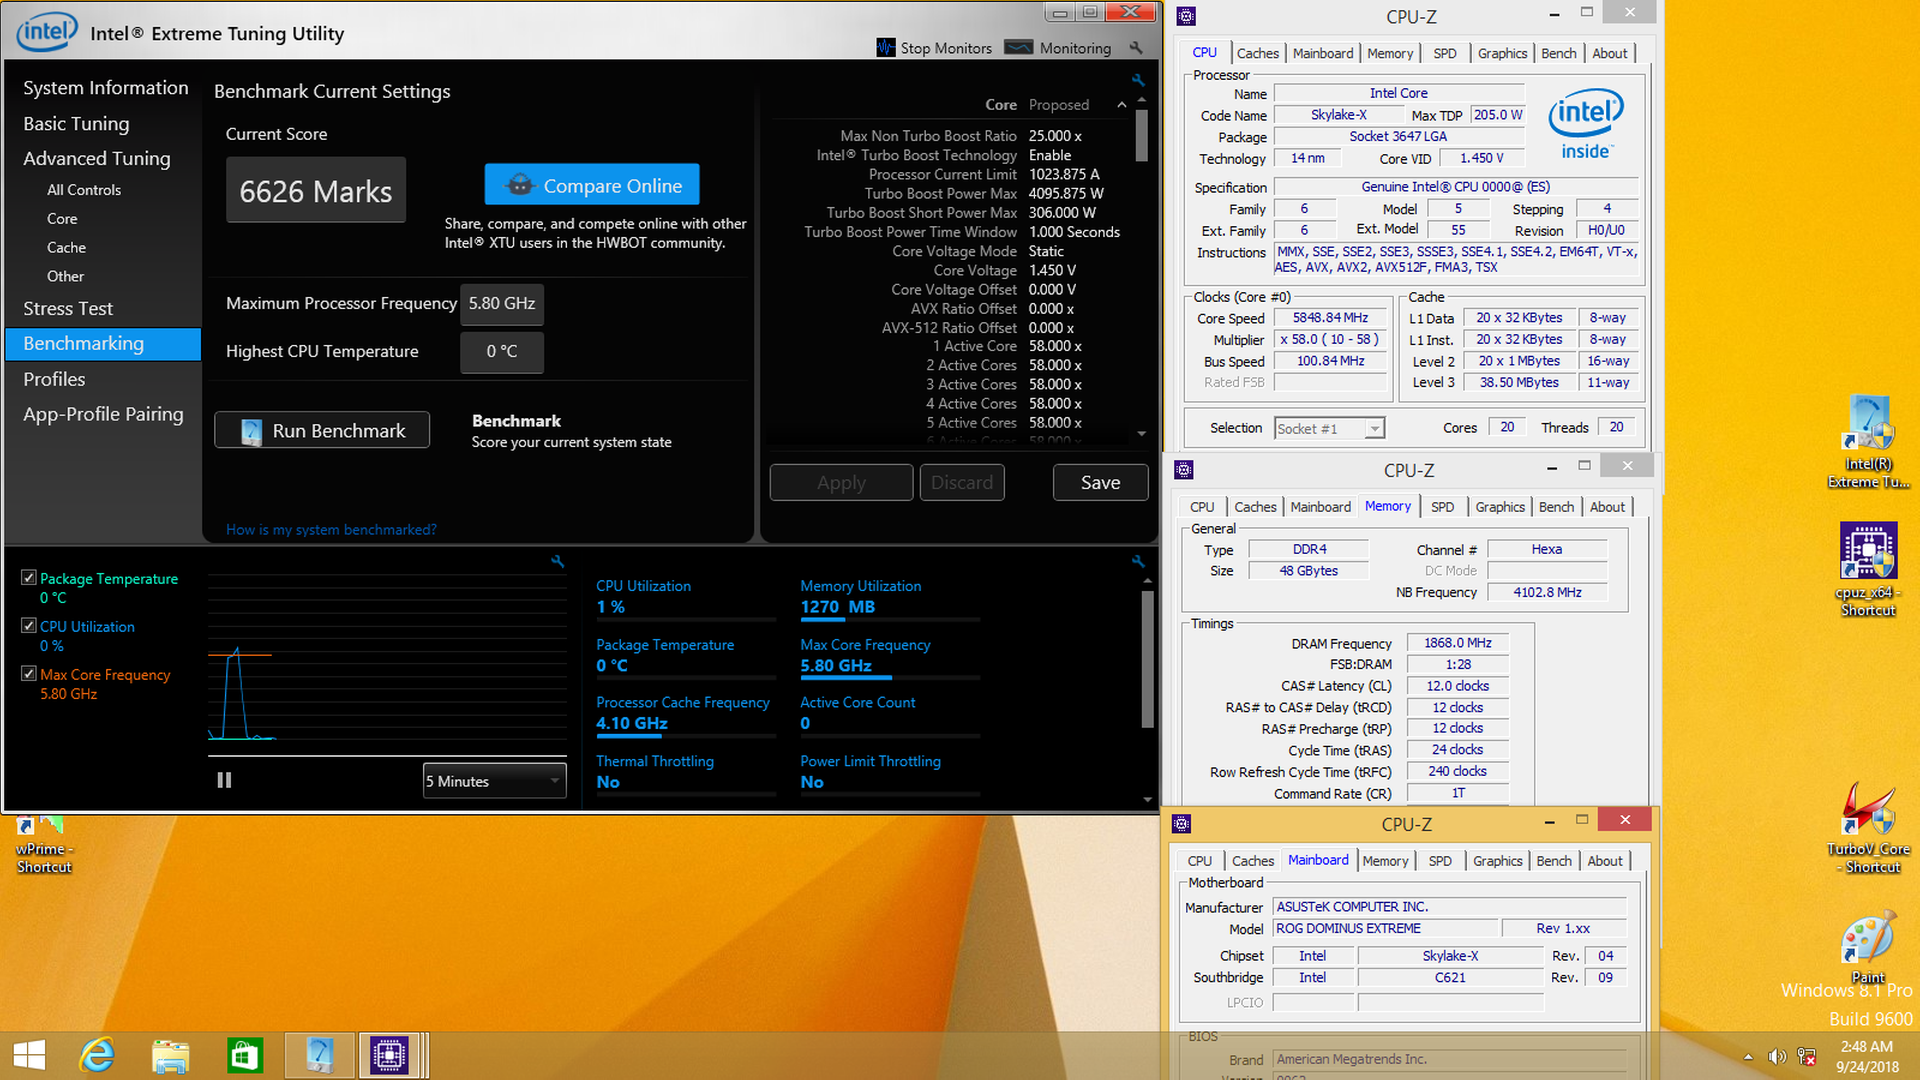Image resolution: width=1920 pixels, height=1080 pixels.
Task: Open the wPrime desktop shortcut
Action: coord(44,846)
